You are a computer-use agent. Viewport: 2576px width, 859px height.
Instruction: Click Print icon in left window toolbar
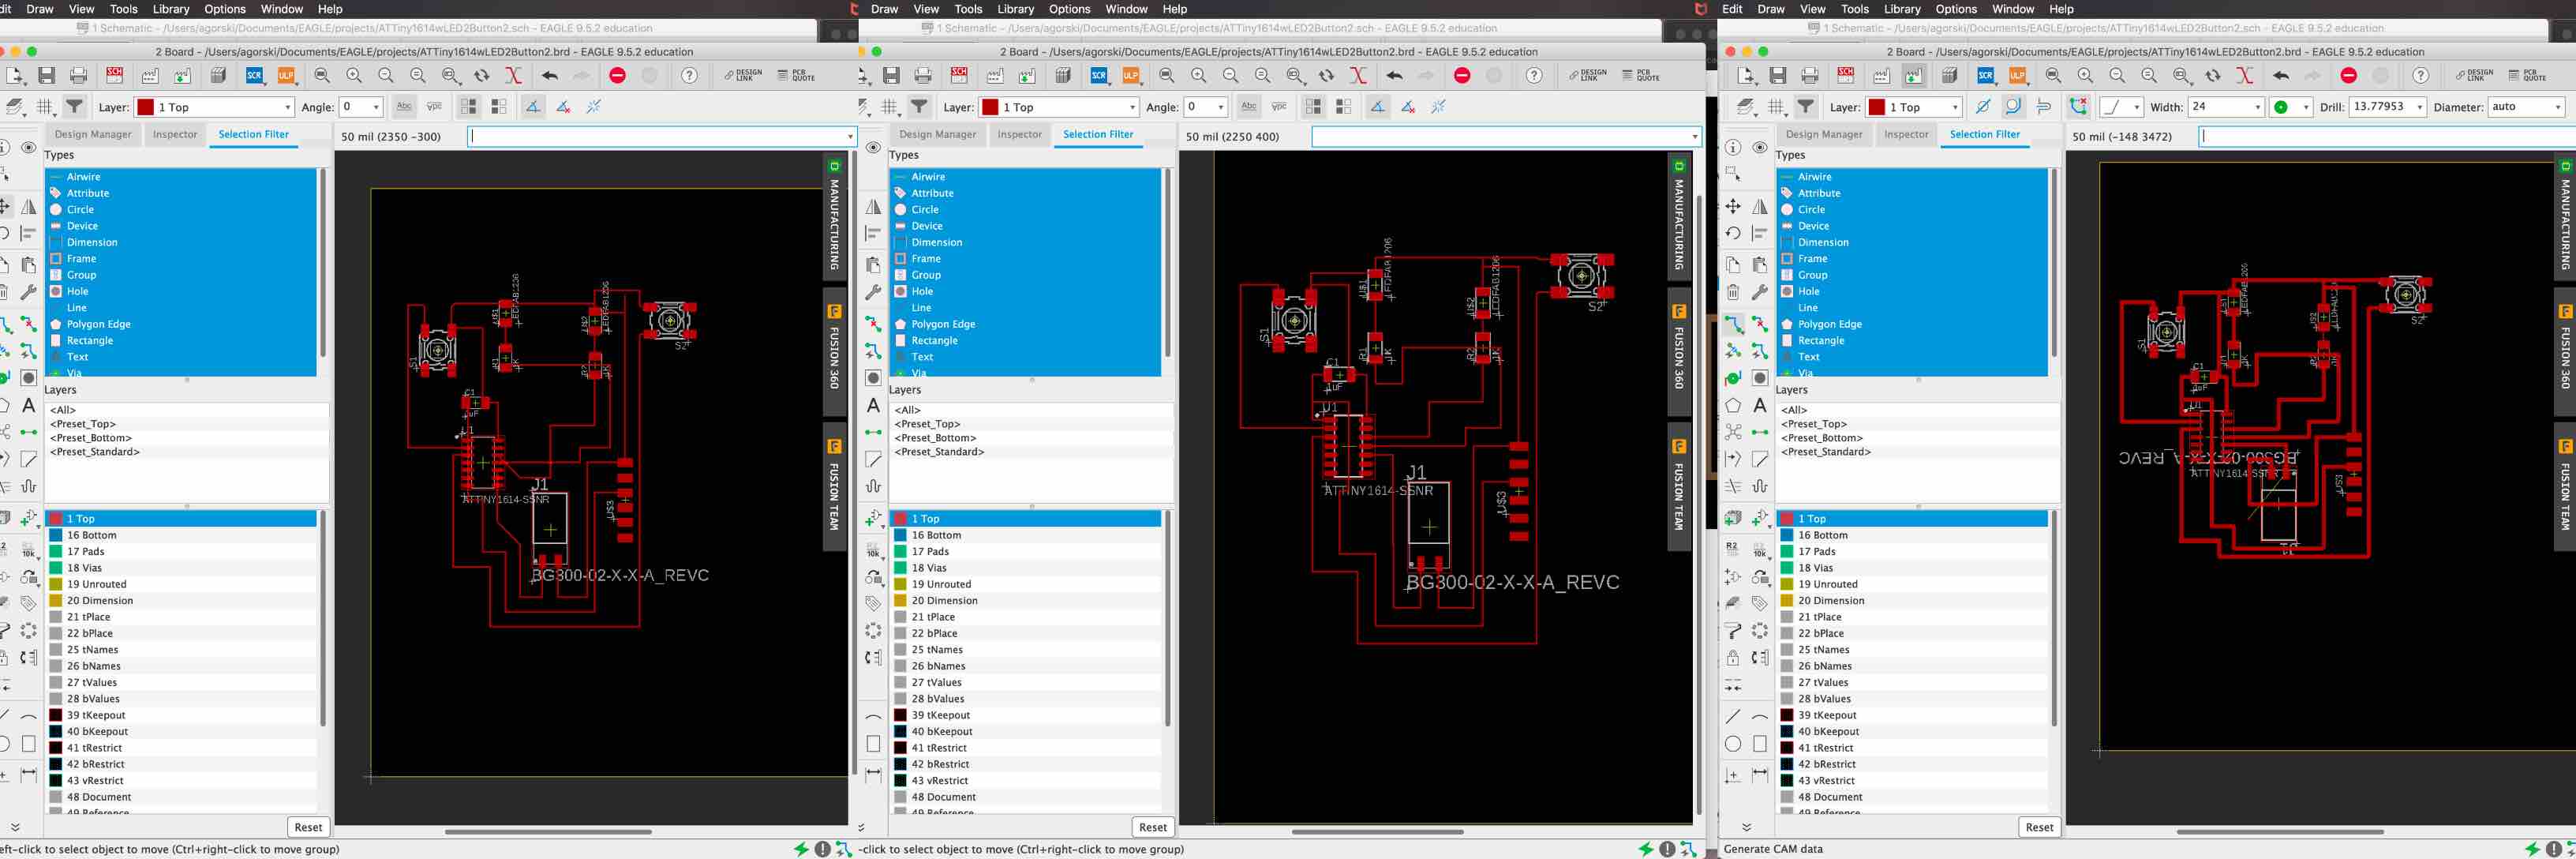point(78,76)
